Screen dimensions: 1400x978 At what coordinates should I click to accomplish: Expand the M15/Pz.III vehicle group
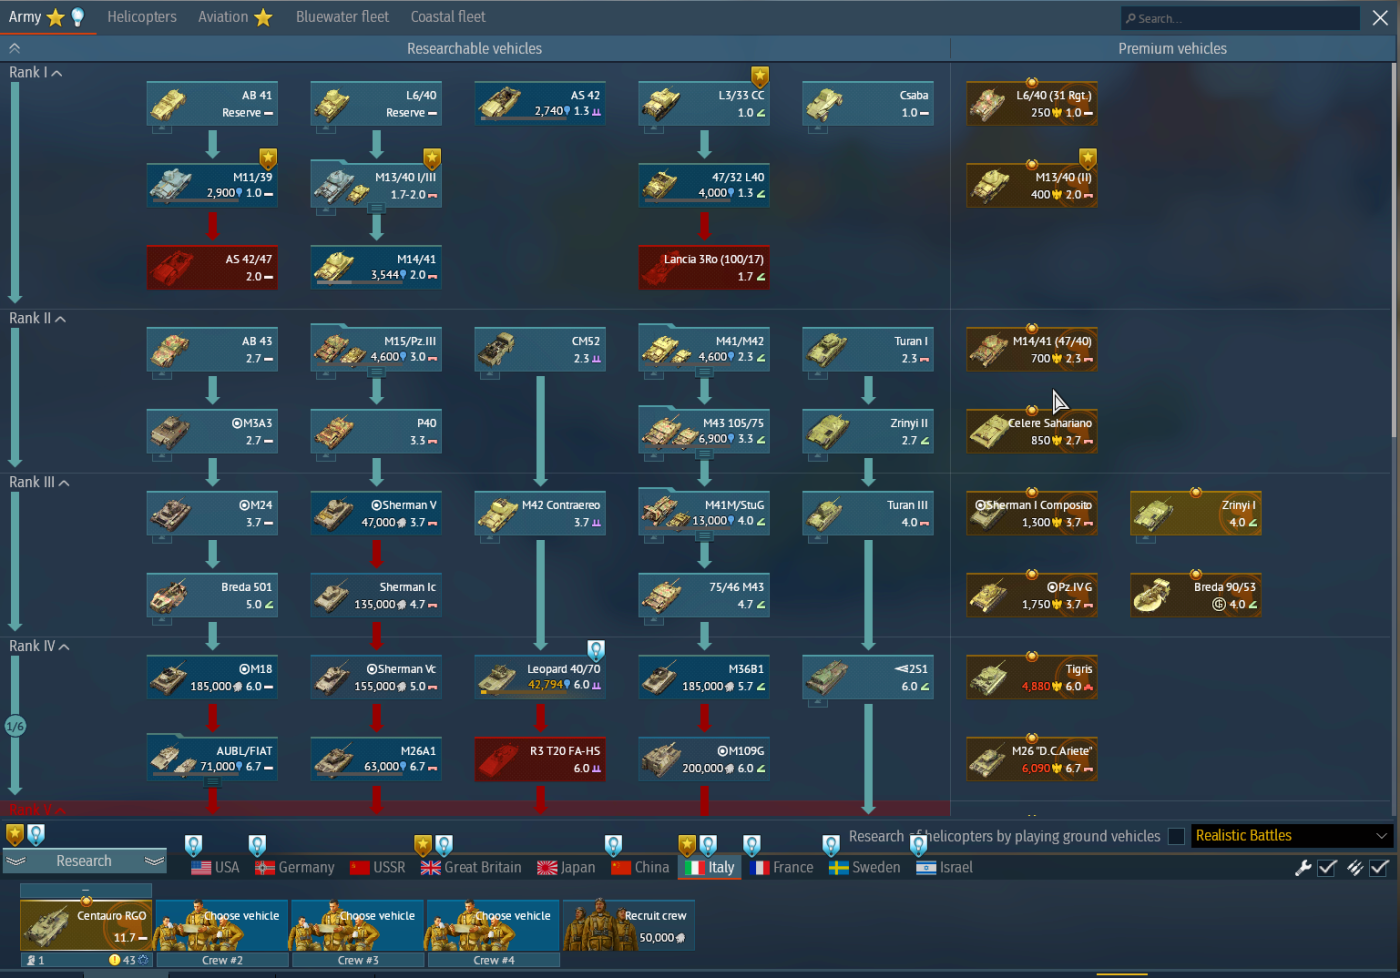376,371
